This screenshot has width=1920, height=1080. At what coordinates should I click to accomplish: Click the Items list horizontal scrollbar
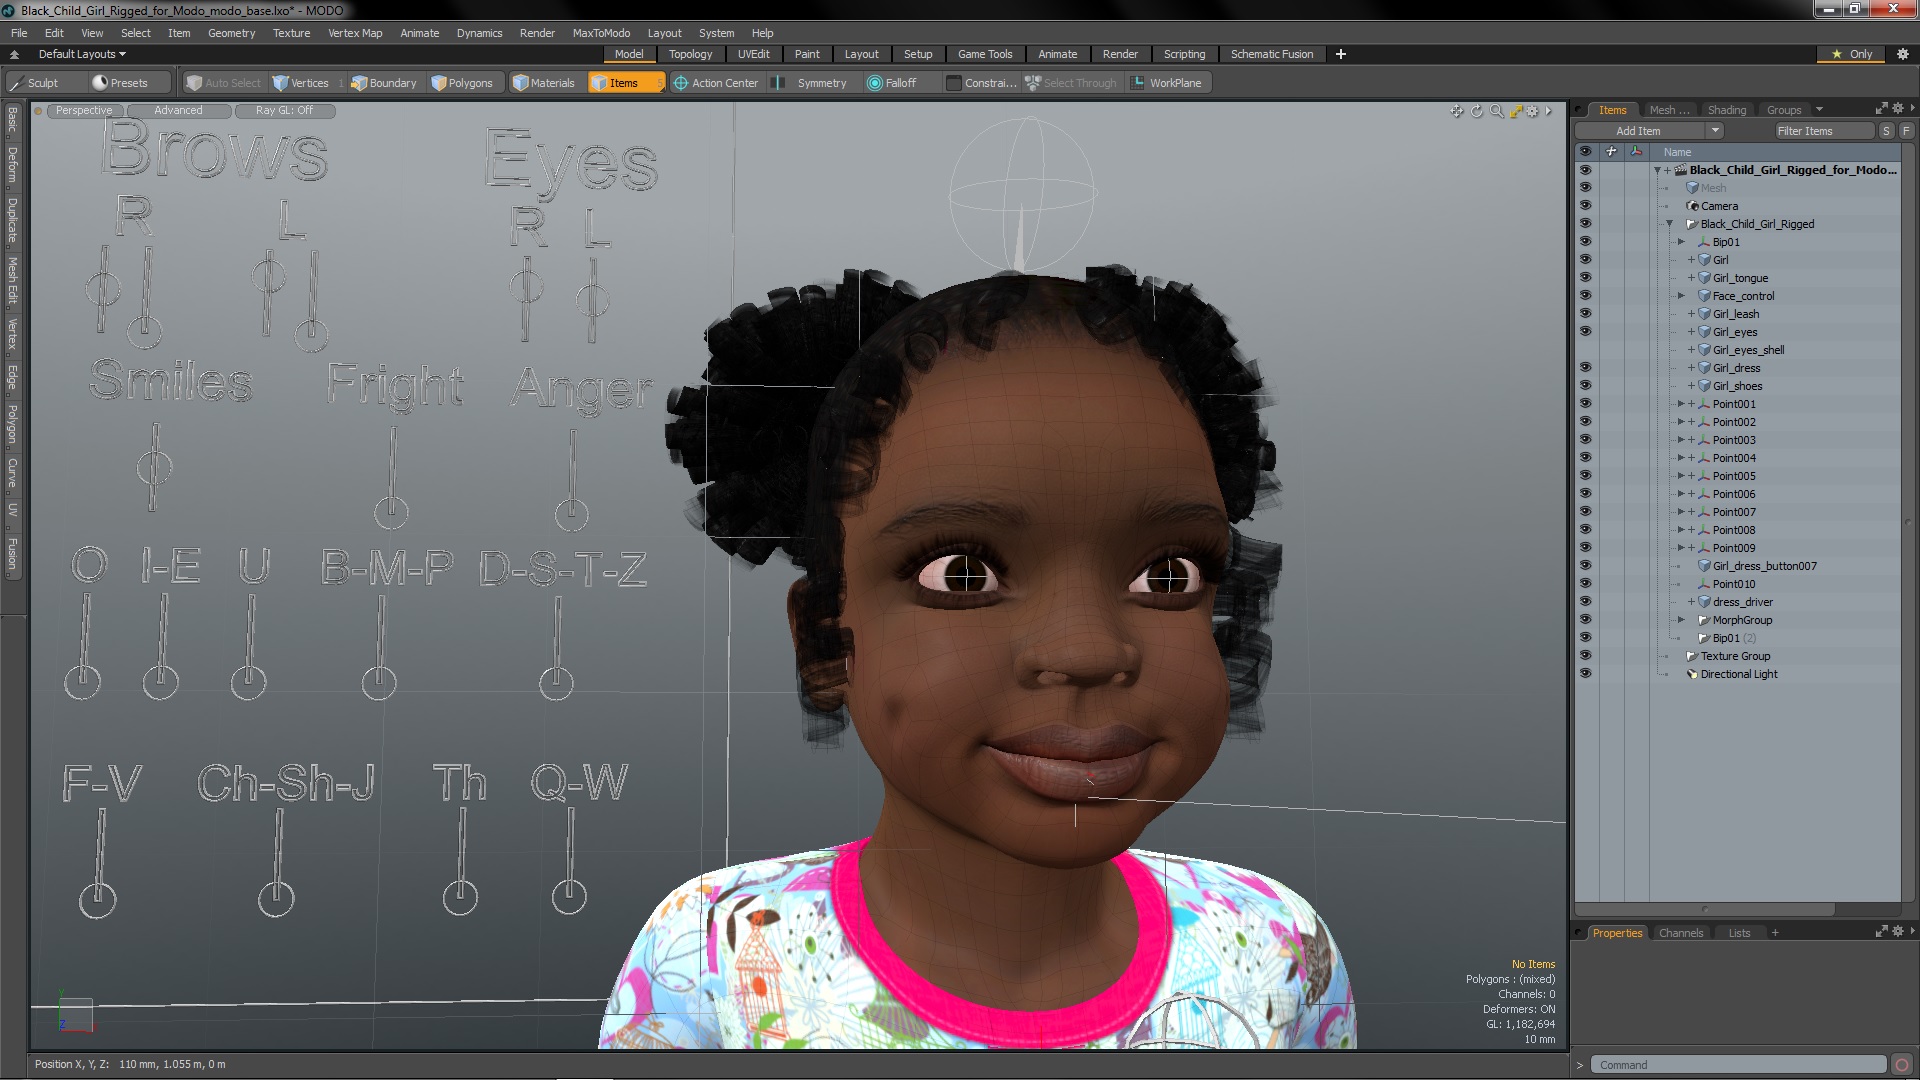1706,909
